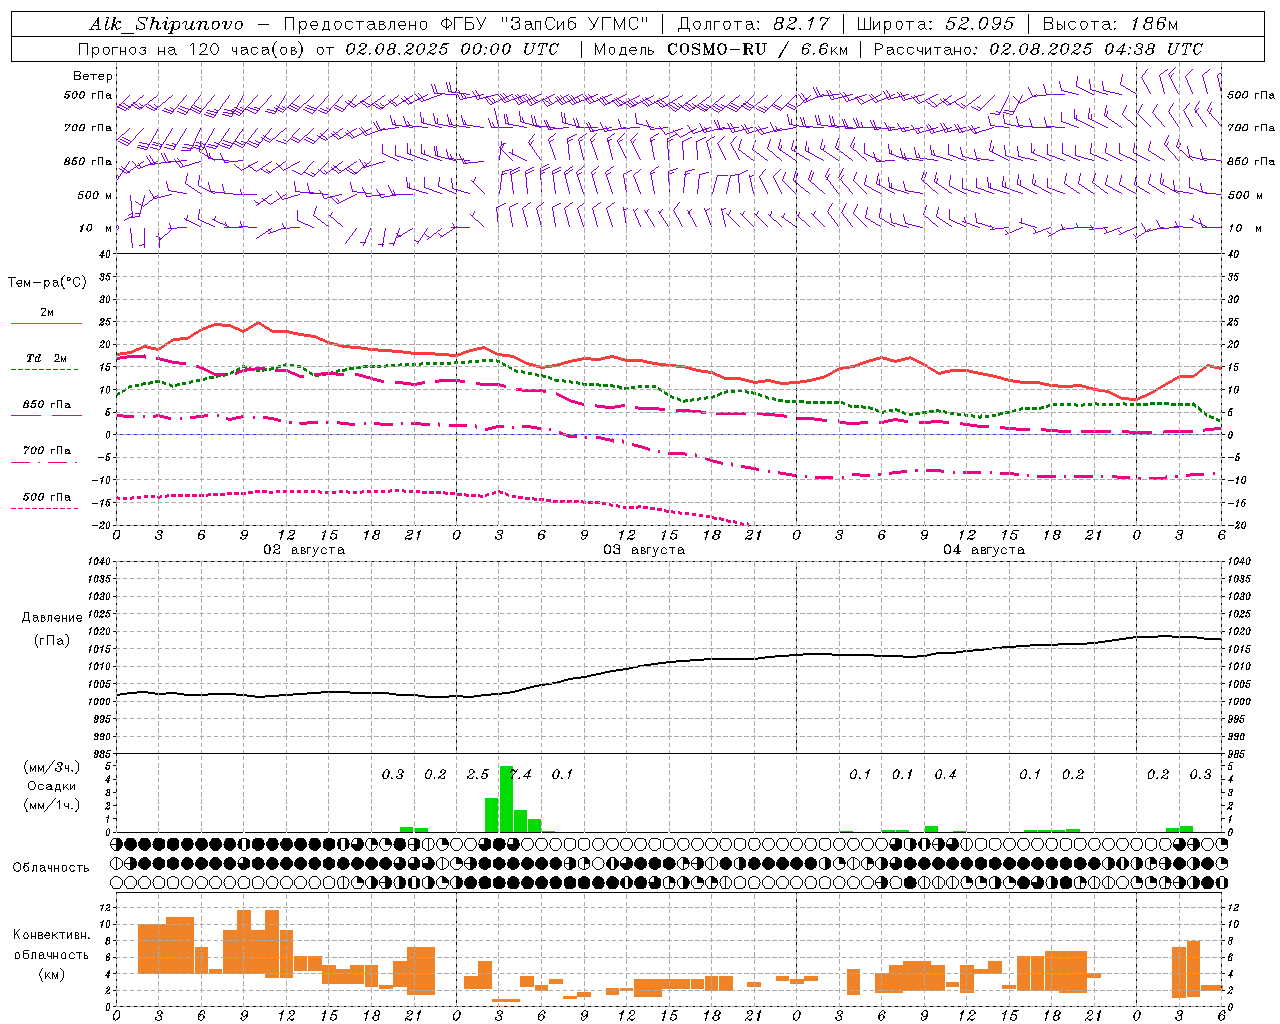The height and width of the screenshot is (1024, 1280).
Task: Click the "500 гПа" label in temperature legend
Action: [47, 497]
